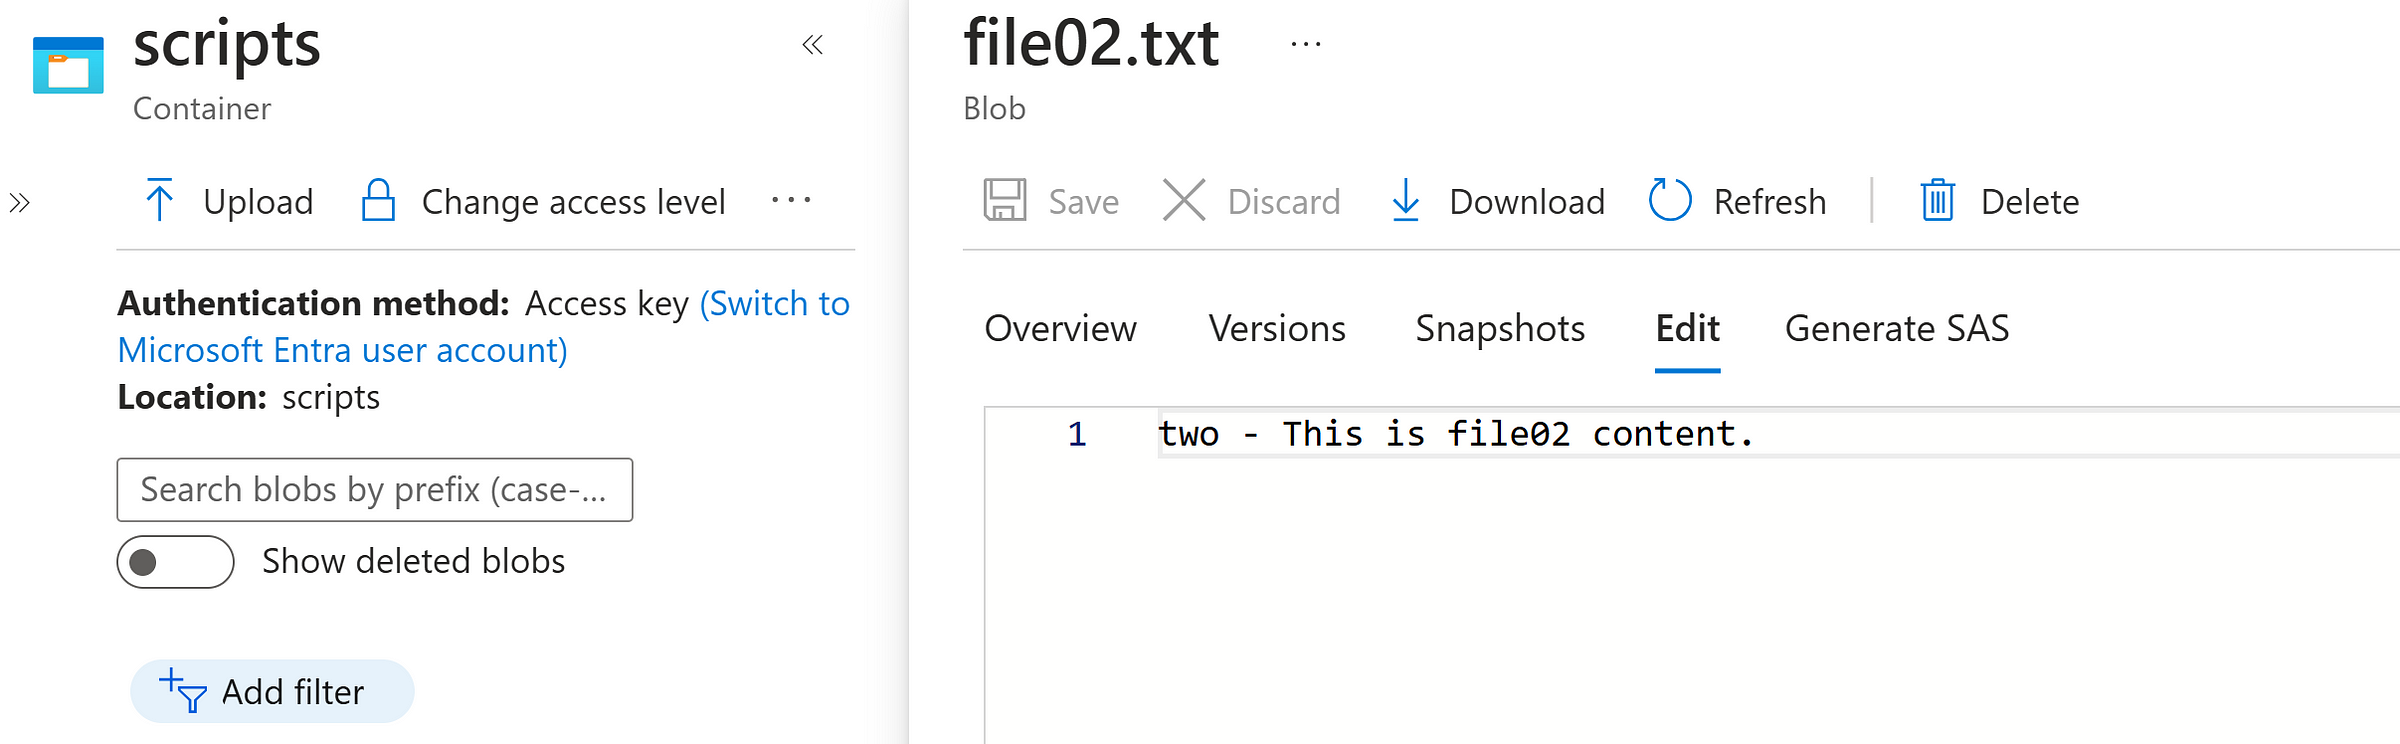
Task: Click the Delete trash can icon
Action: pos(1938,200)
